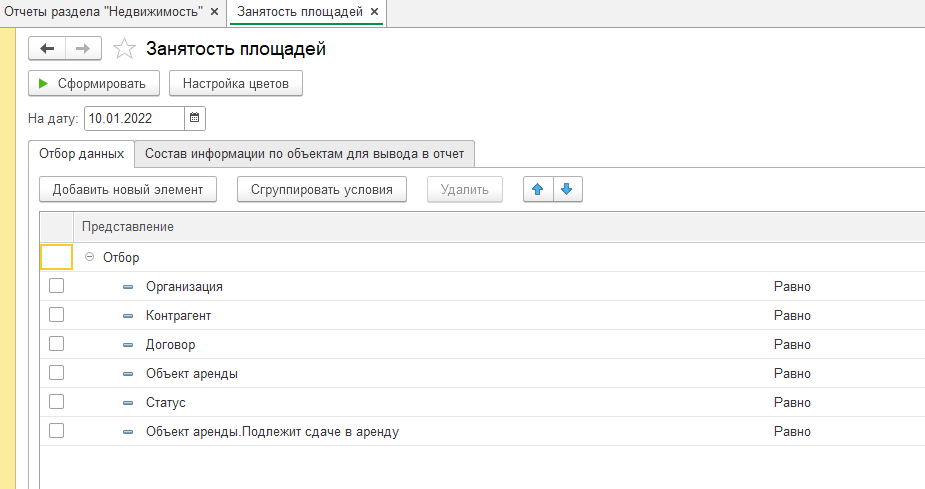The image size is (925, 489).
Task: Enable the Организация filter checkbox
Action: [x=56, y=286]
